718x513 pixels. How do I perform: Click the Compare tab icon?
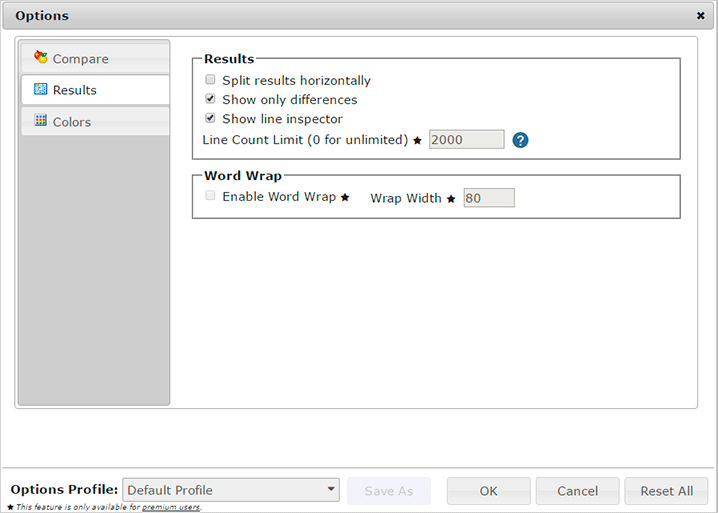(x=41, y=58)
